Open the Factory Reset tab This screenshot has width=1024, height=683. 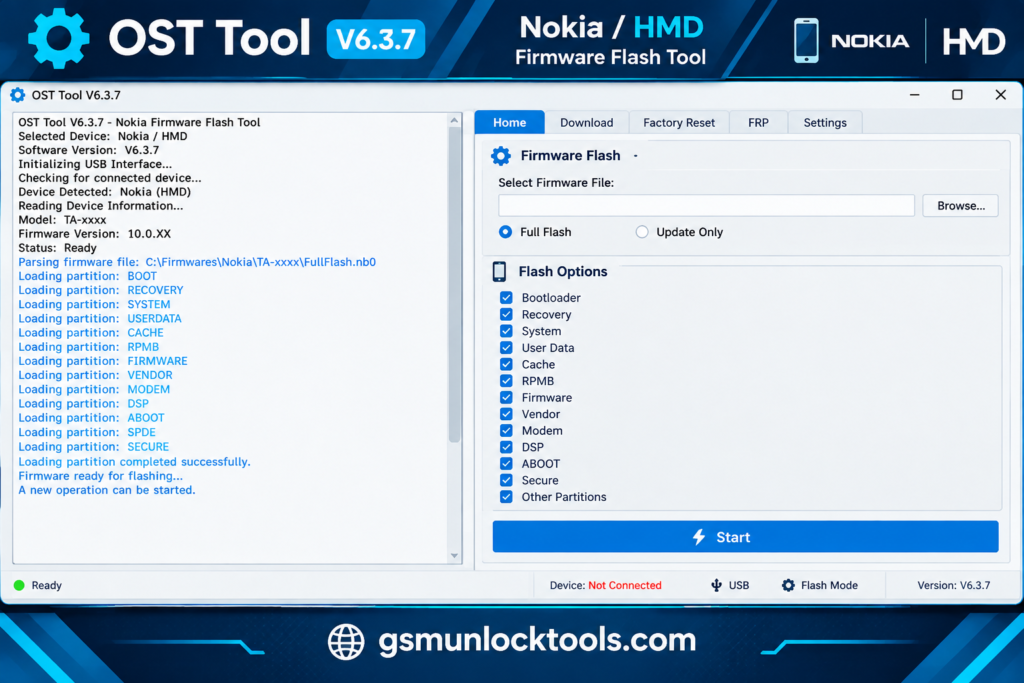(x=679, y=123)
